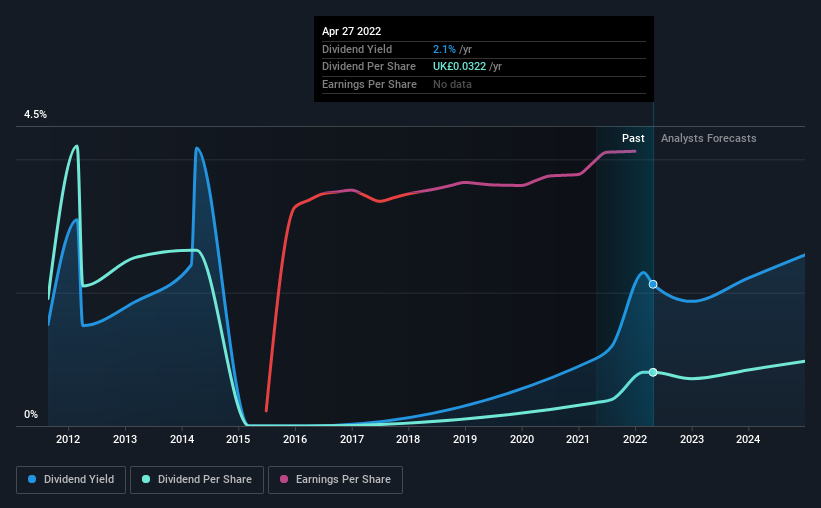Click the 2012 year axis label
821x508 pixels.
click(68, 439)
